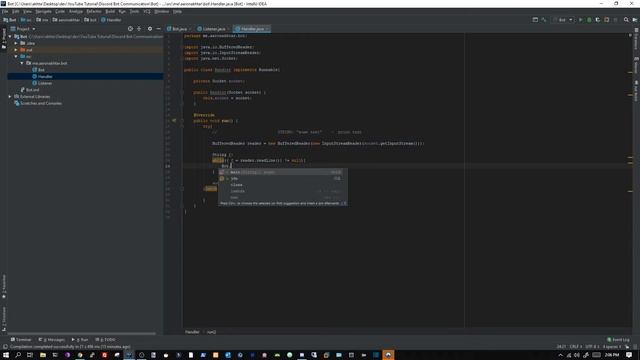This screenshot has height=360, width=640.
Task: Open the View menu
Action: pos(27,11)
